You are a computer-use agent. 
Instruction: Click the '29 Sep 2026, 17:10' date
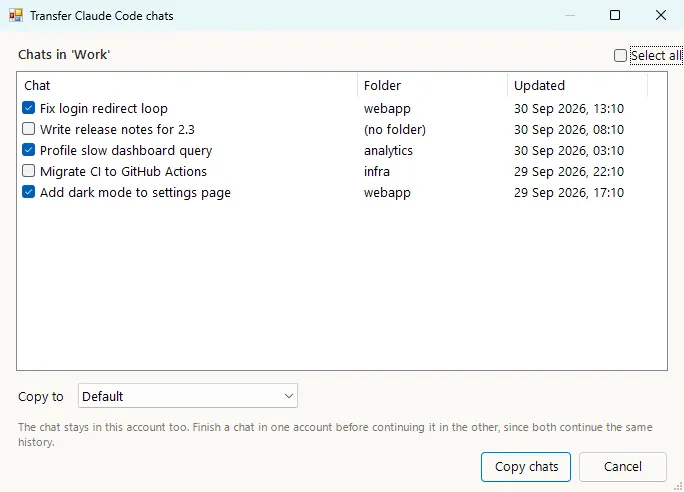pyautogui.click(x=569, y=192)
